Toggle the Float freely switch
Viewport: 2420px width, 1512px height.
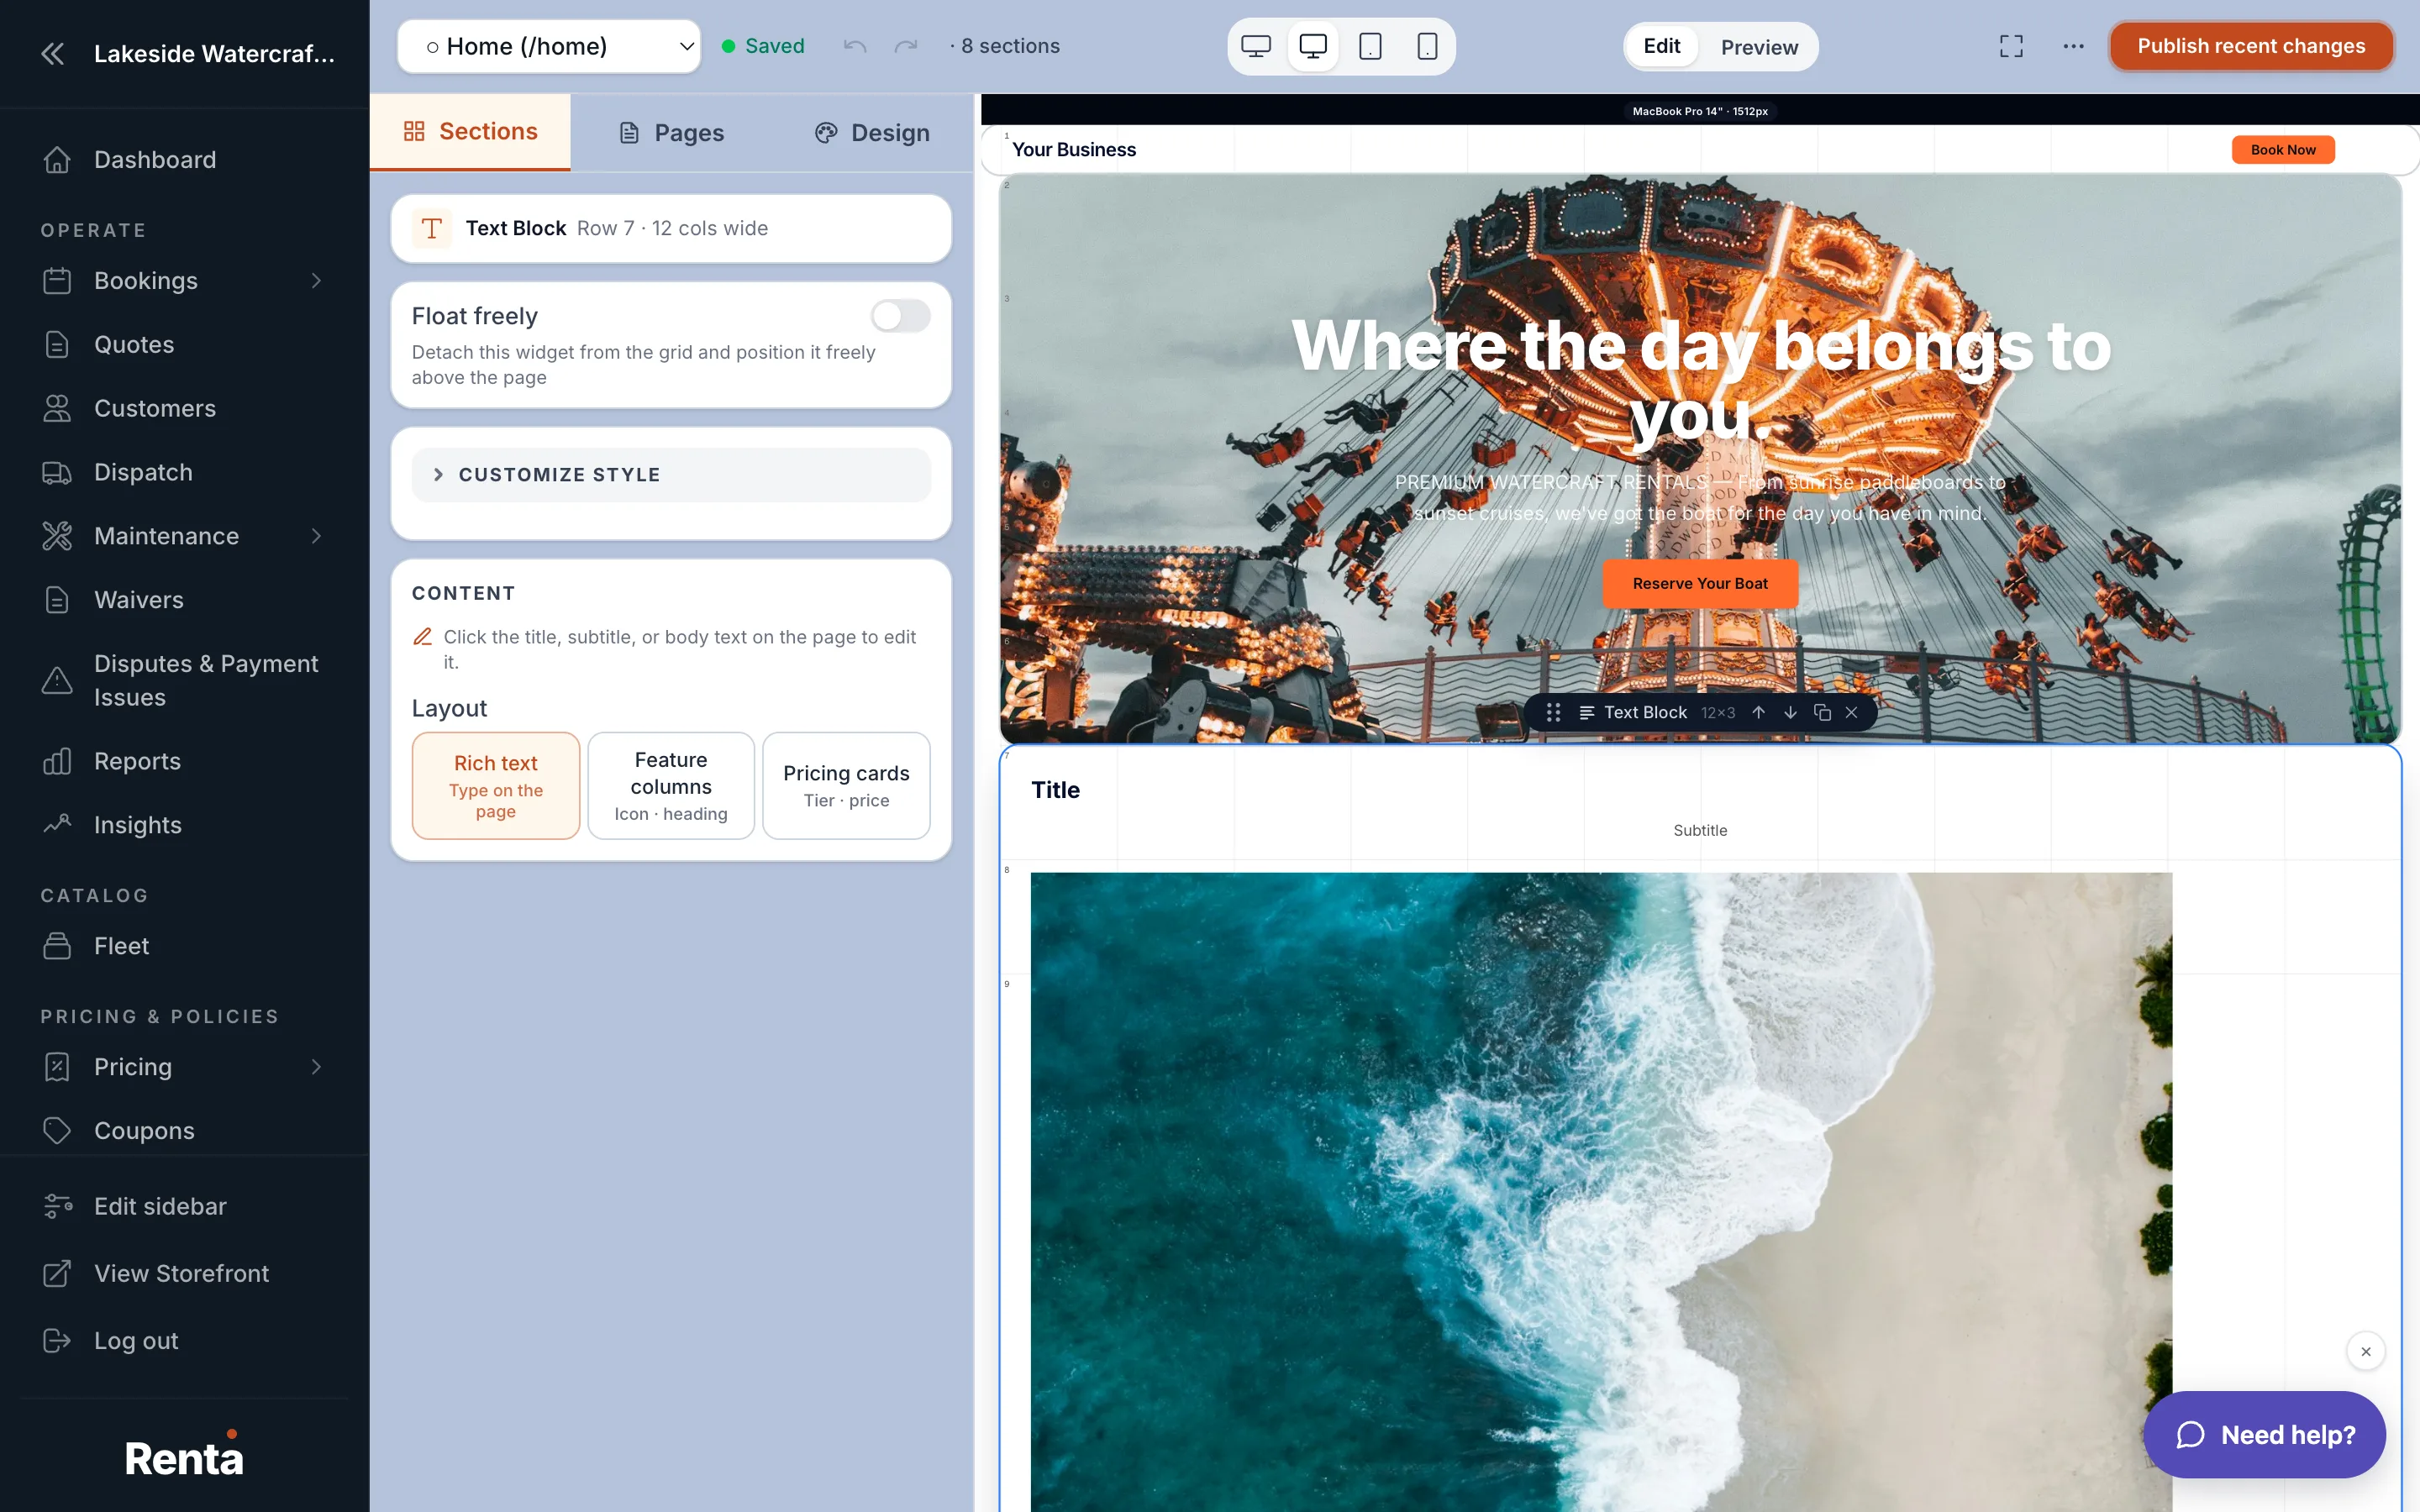(x=900, y=316)
